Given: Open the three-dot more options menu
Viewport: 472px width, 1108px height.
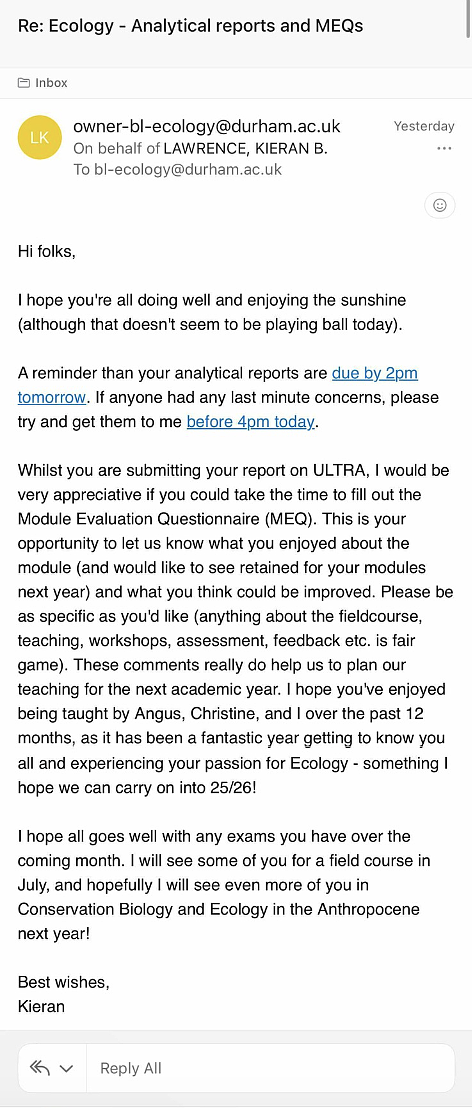Looking at the screenshot, I should (x=444, y=148).
